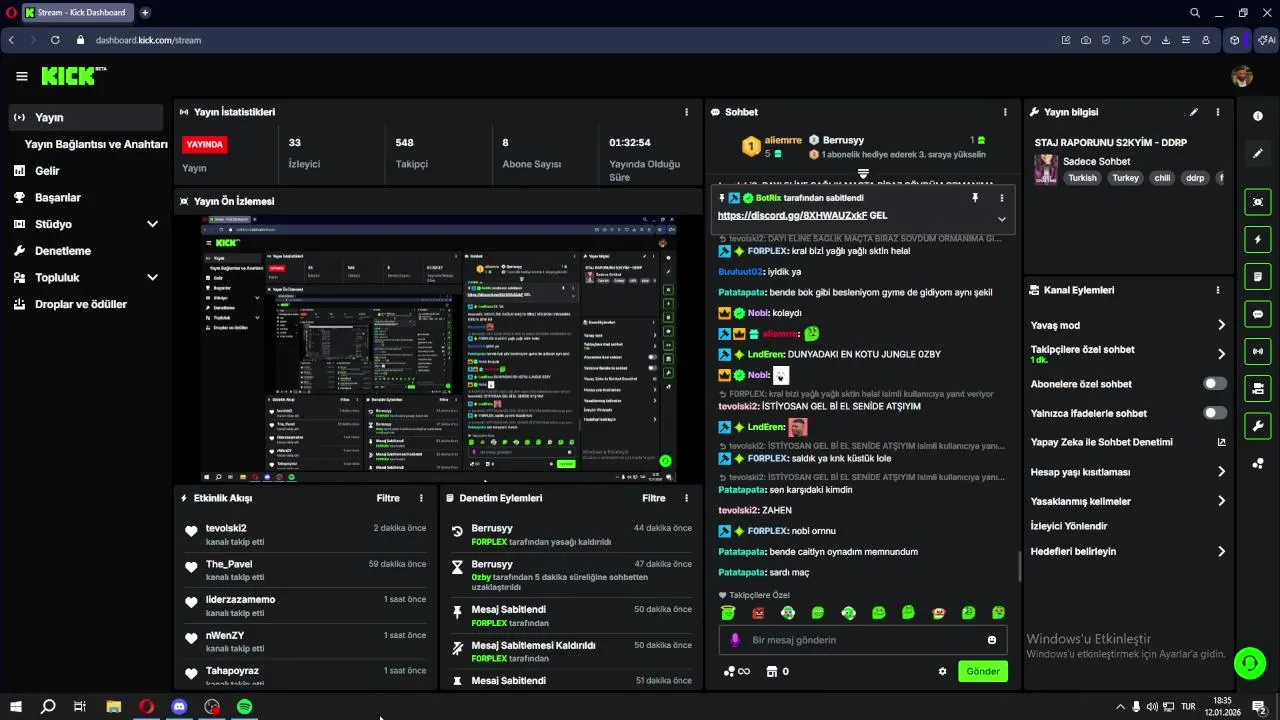Click Opera snapshot camera icon

(x=1086, y=40)
